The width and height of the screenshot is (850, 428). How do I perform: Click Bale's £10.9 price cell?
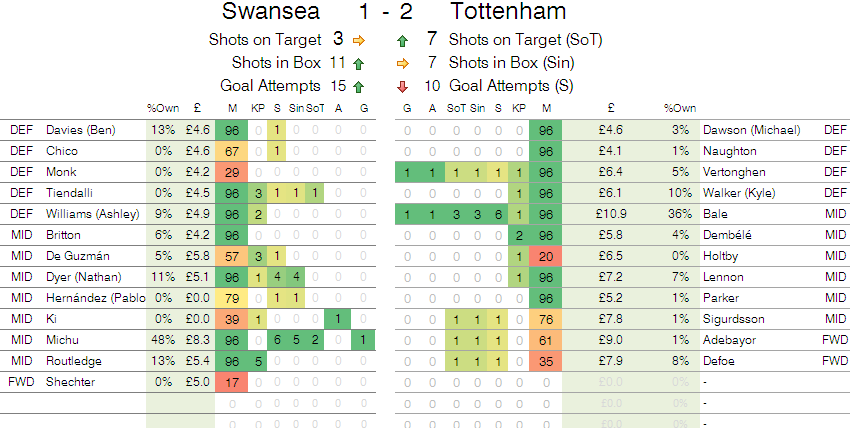609,214
